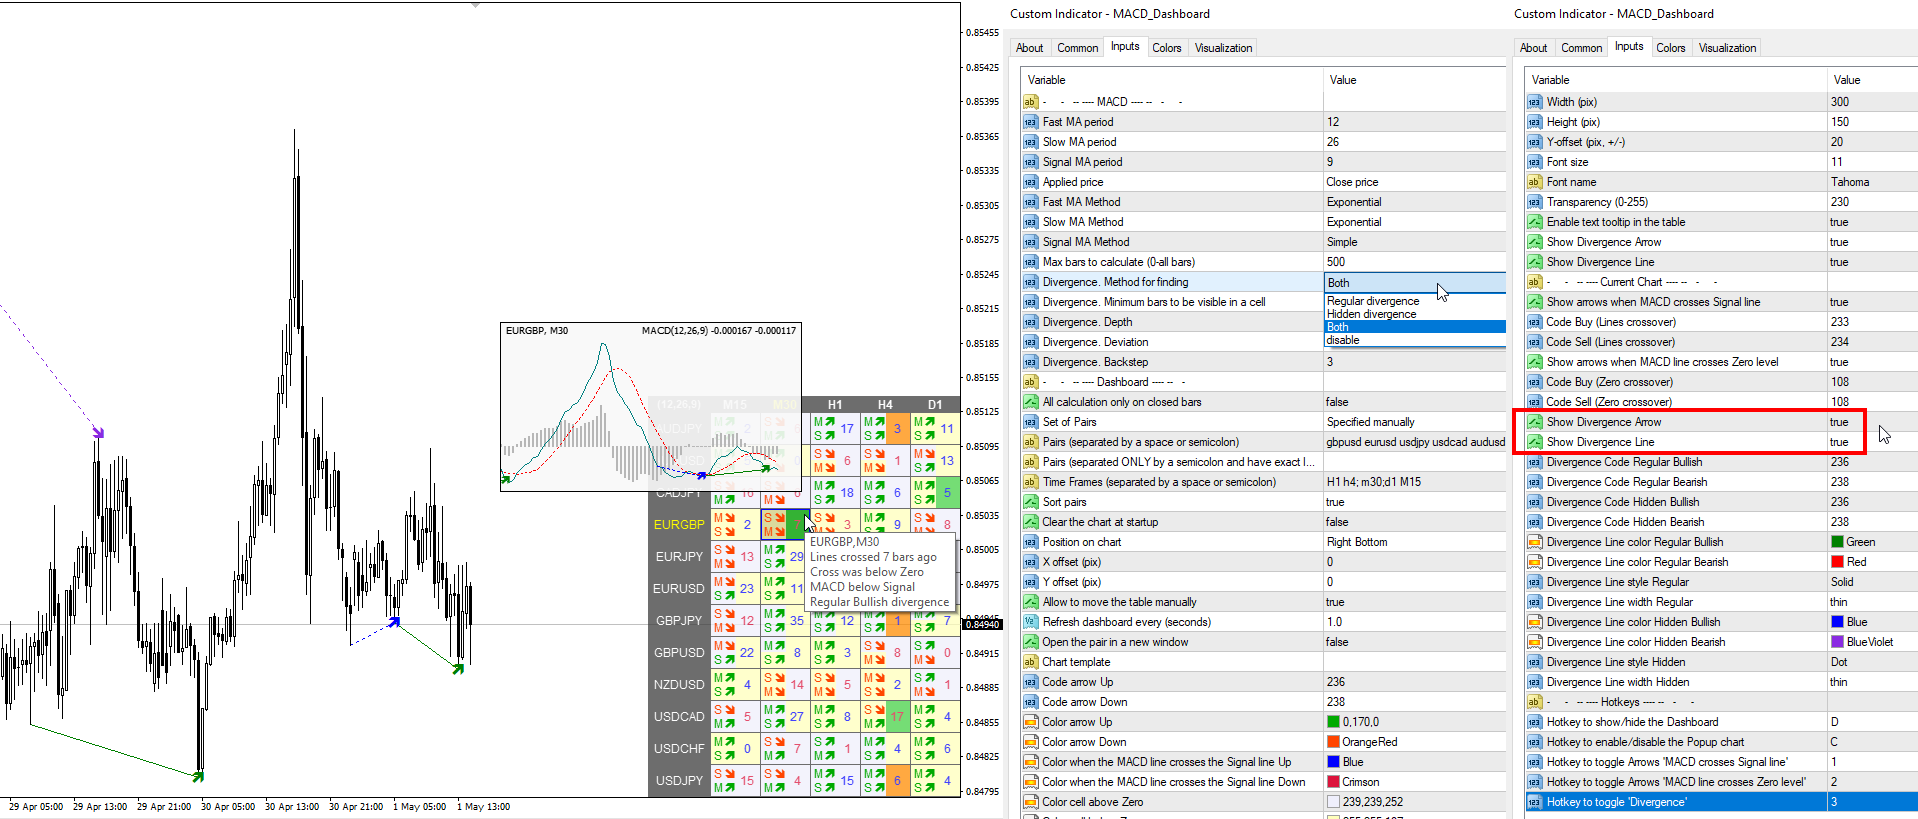Viewport: 1918px width, 819px height.
Task: Click the Sort pairs boolean icon
Action: click(x=1030, y=502)
